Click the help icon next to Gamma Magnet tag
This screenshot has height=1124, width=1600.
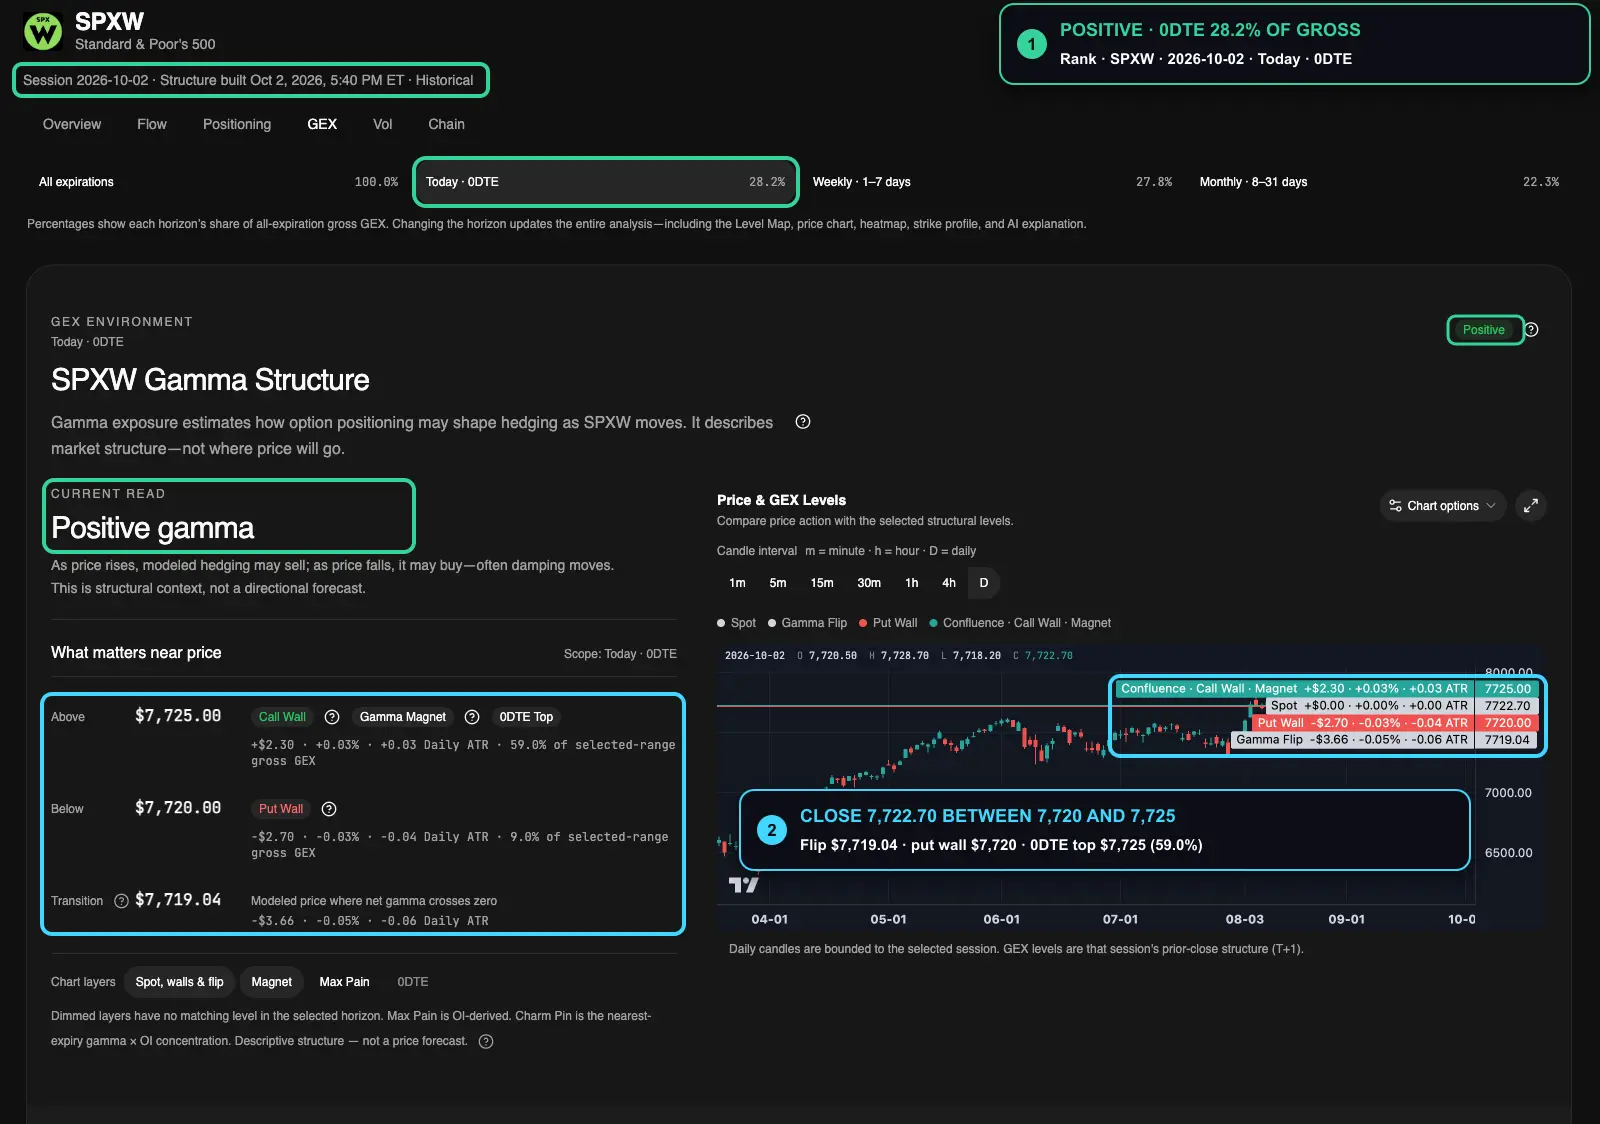[472, 717]
